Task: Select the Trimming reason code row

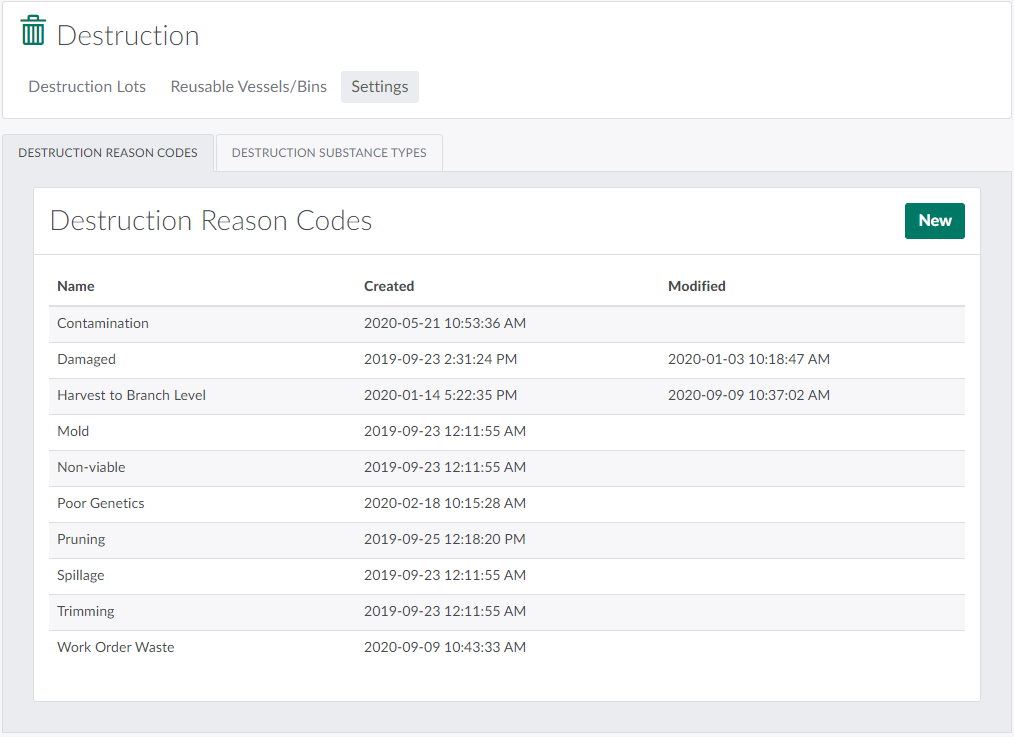Action: 86,611
